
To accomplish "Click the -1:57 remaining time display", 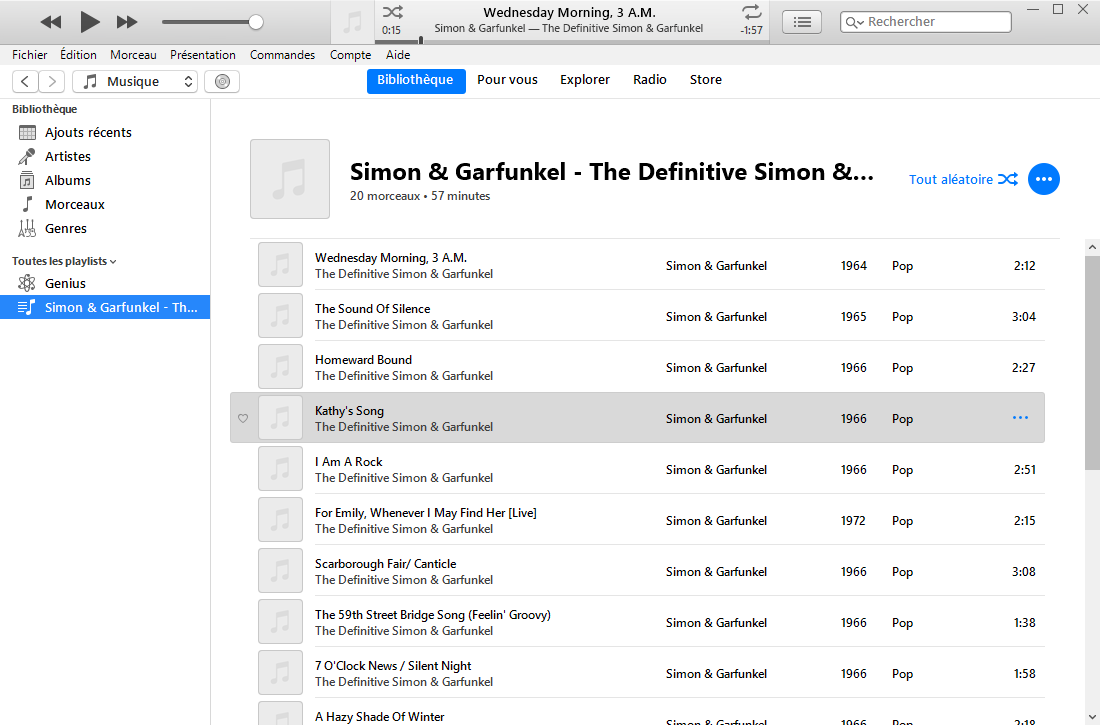I will [751, 30].
